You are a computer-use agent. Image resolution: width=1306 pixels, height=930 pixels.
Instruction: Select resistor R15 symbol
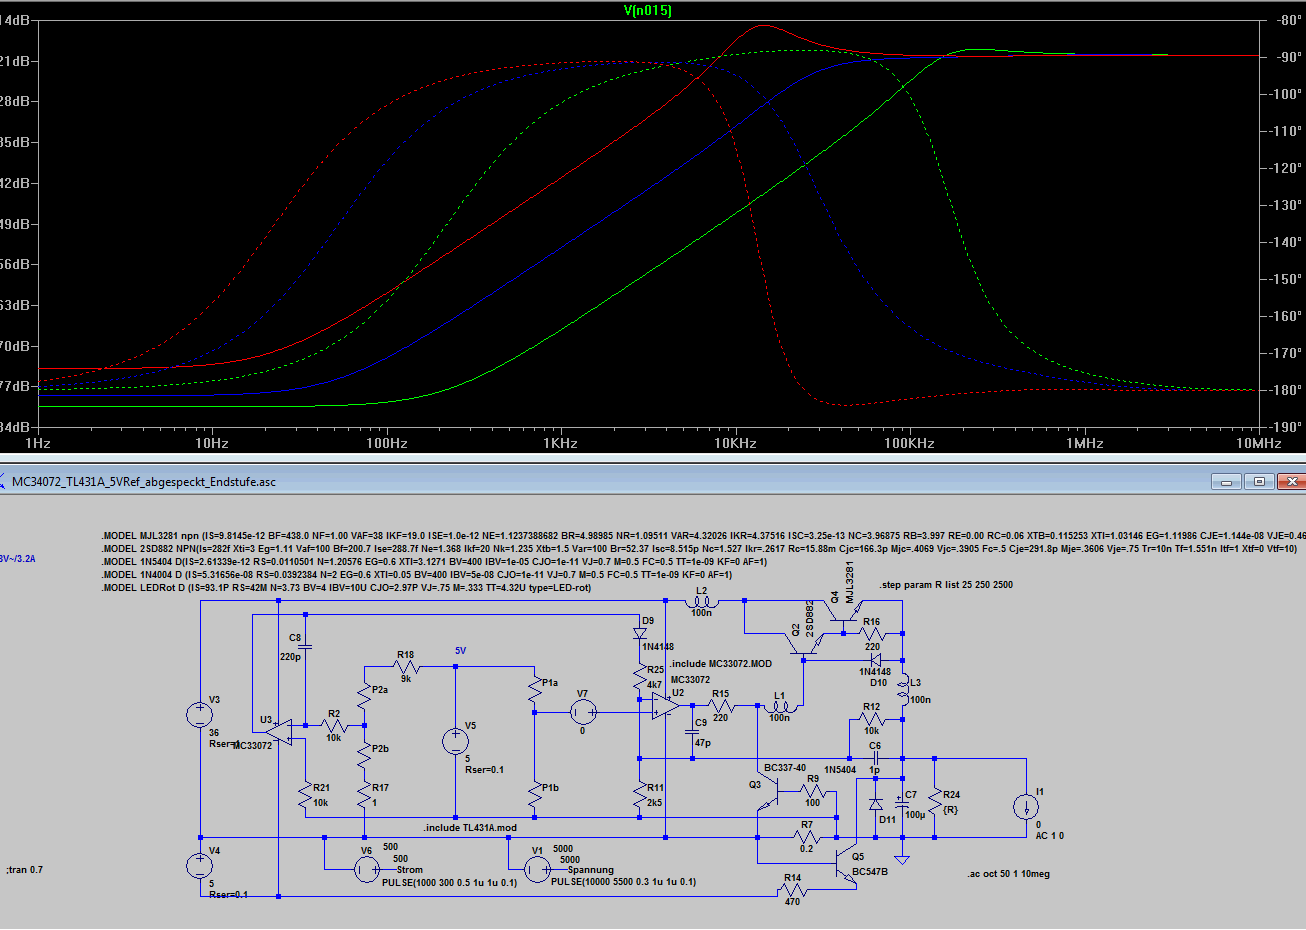coord(721,706)
